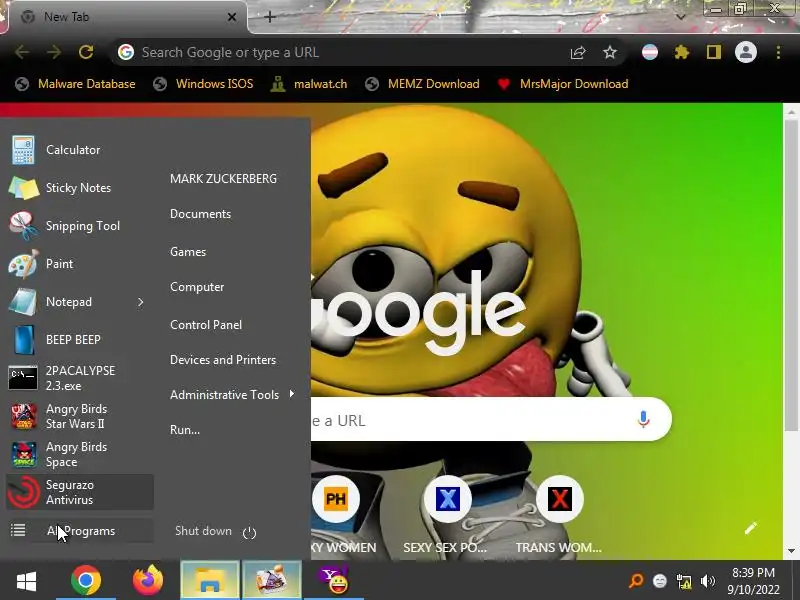
Task: Open the Snipping Tool
Action: [79, 226]
